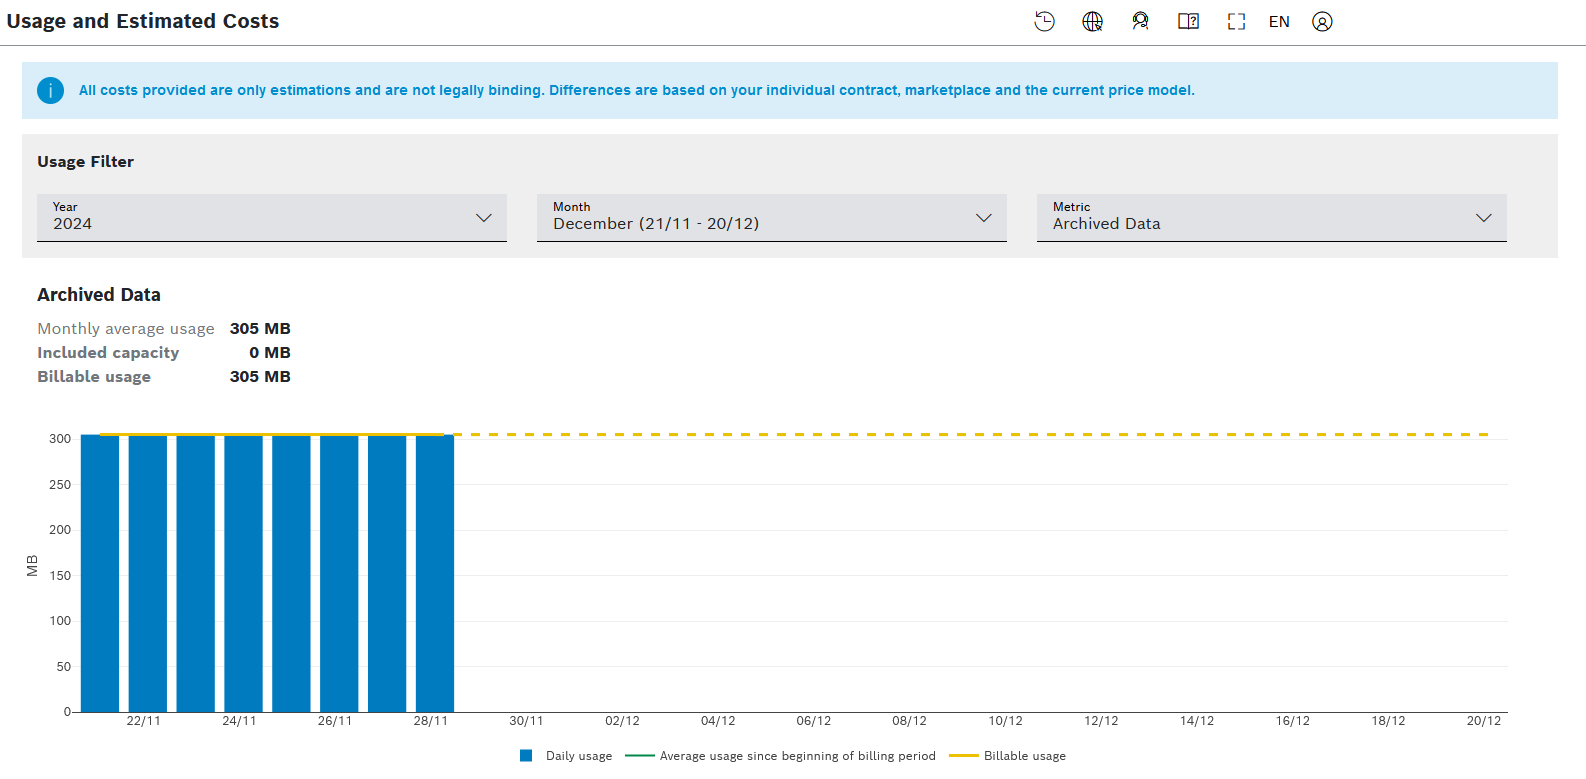The width and height of the screenshot is (1586, 779).
Task: Toggle Average usage since beginning legend entry
Action: 796,756
